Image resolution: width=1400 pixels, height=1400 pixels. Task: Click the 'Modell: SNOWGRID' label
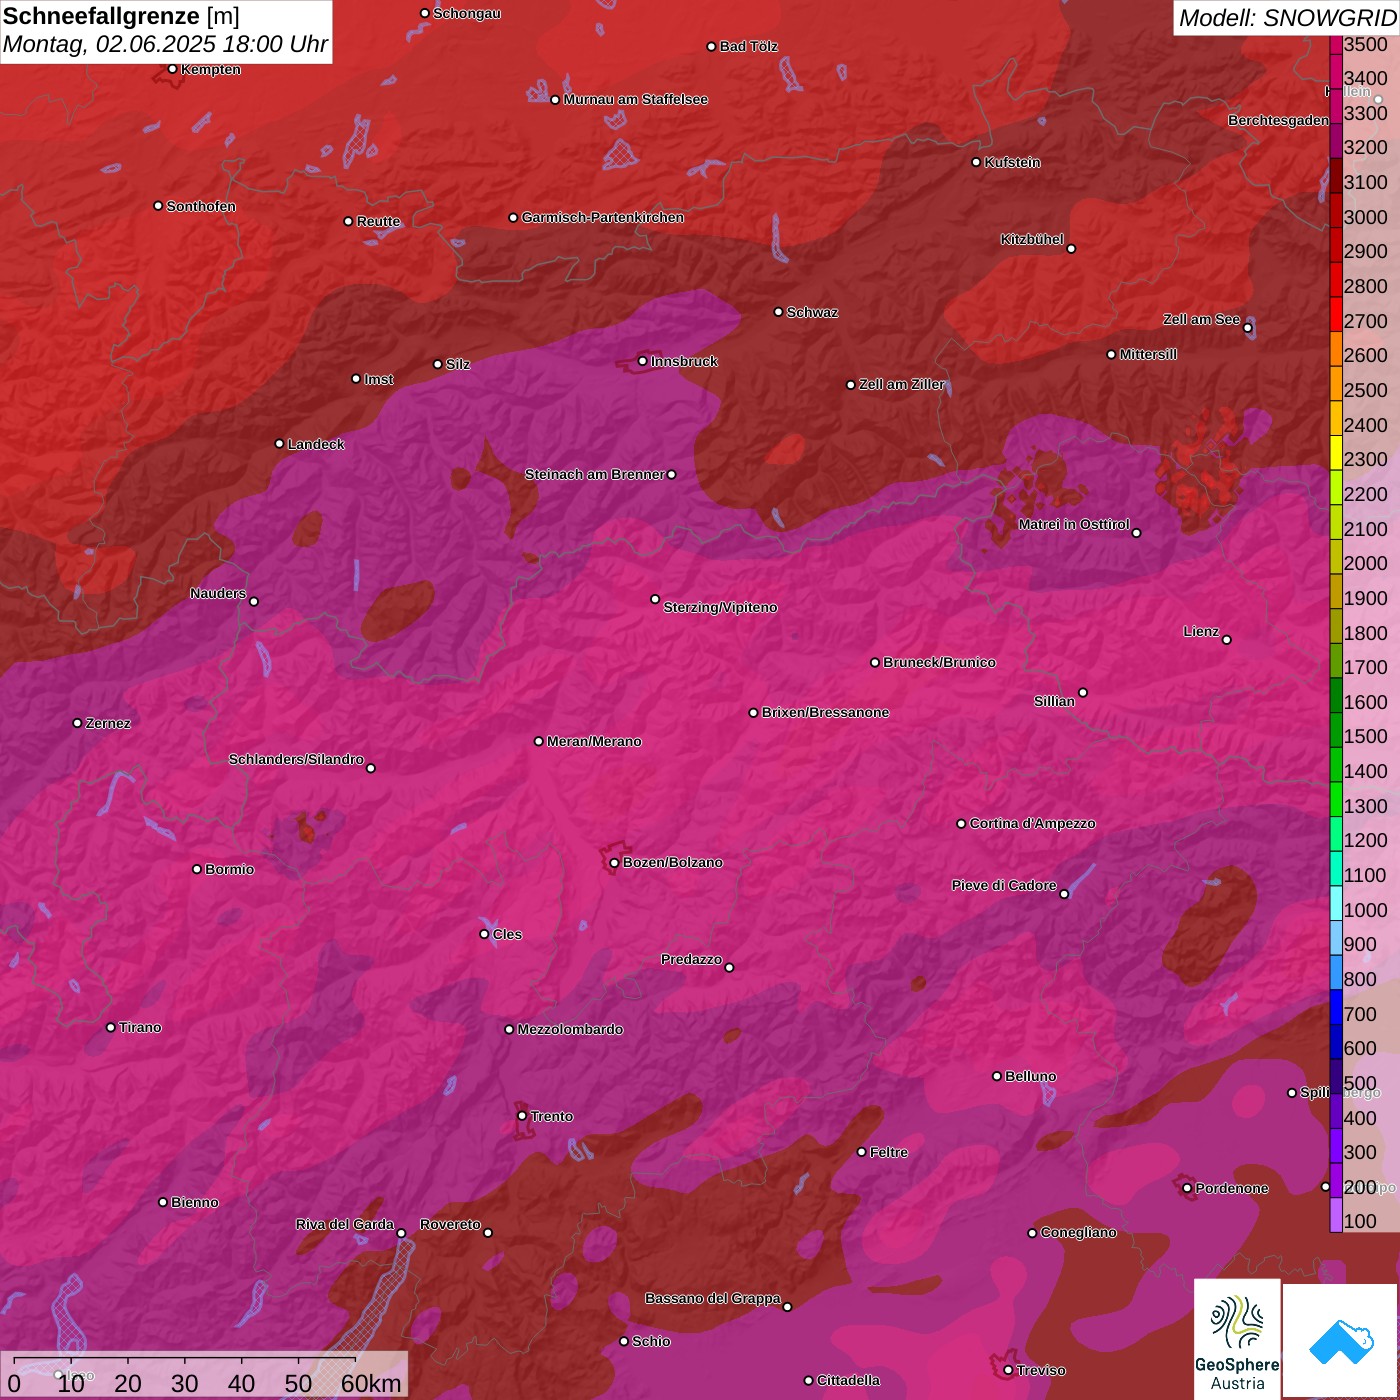1287,18
